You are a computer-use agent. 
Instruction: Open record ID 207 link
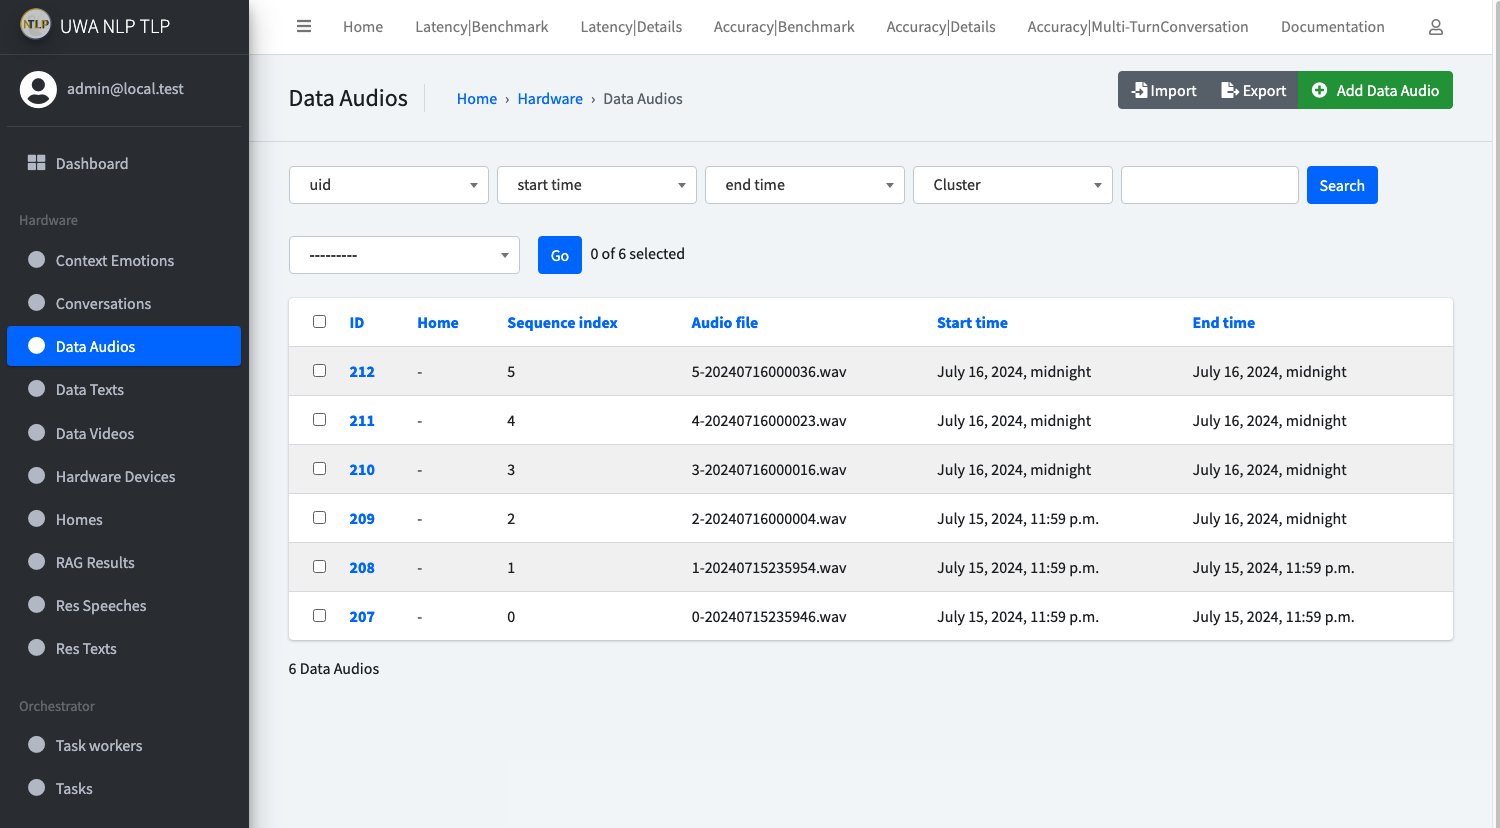point(362,617)
